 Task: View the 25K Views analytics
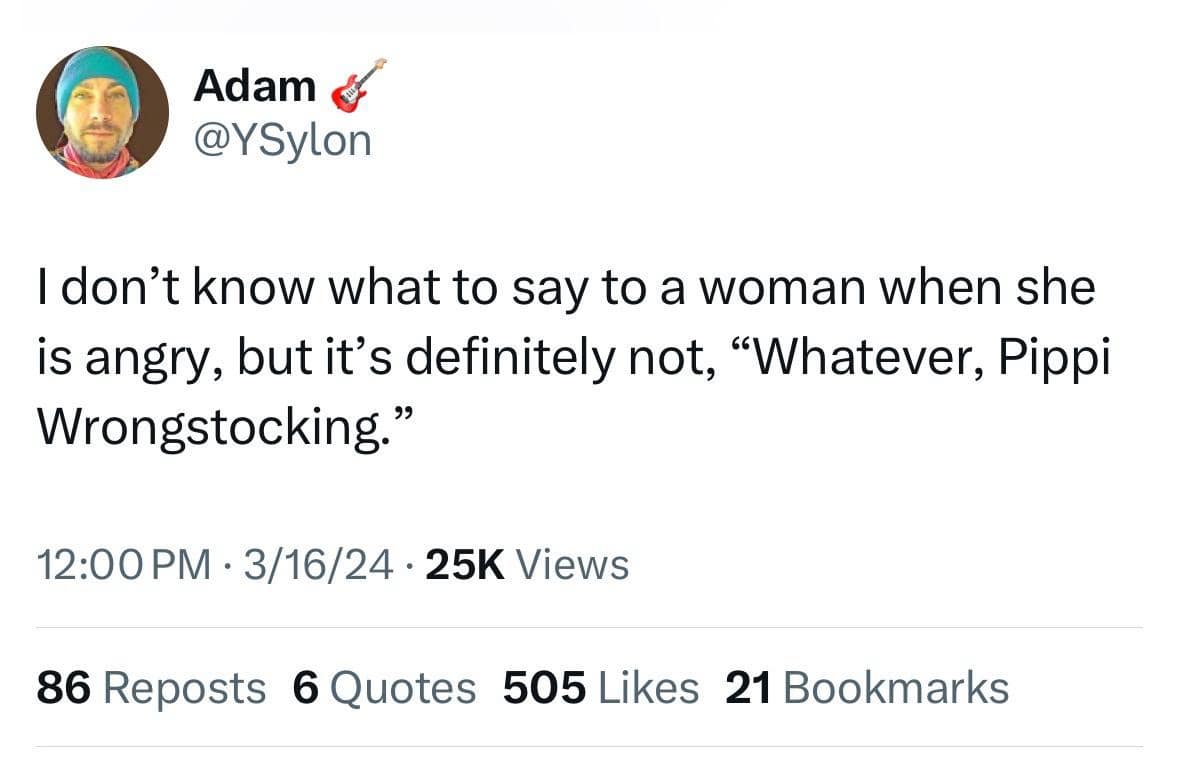(x=527, y=565)
